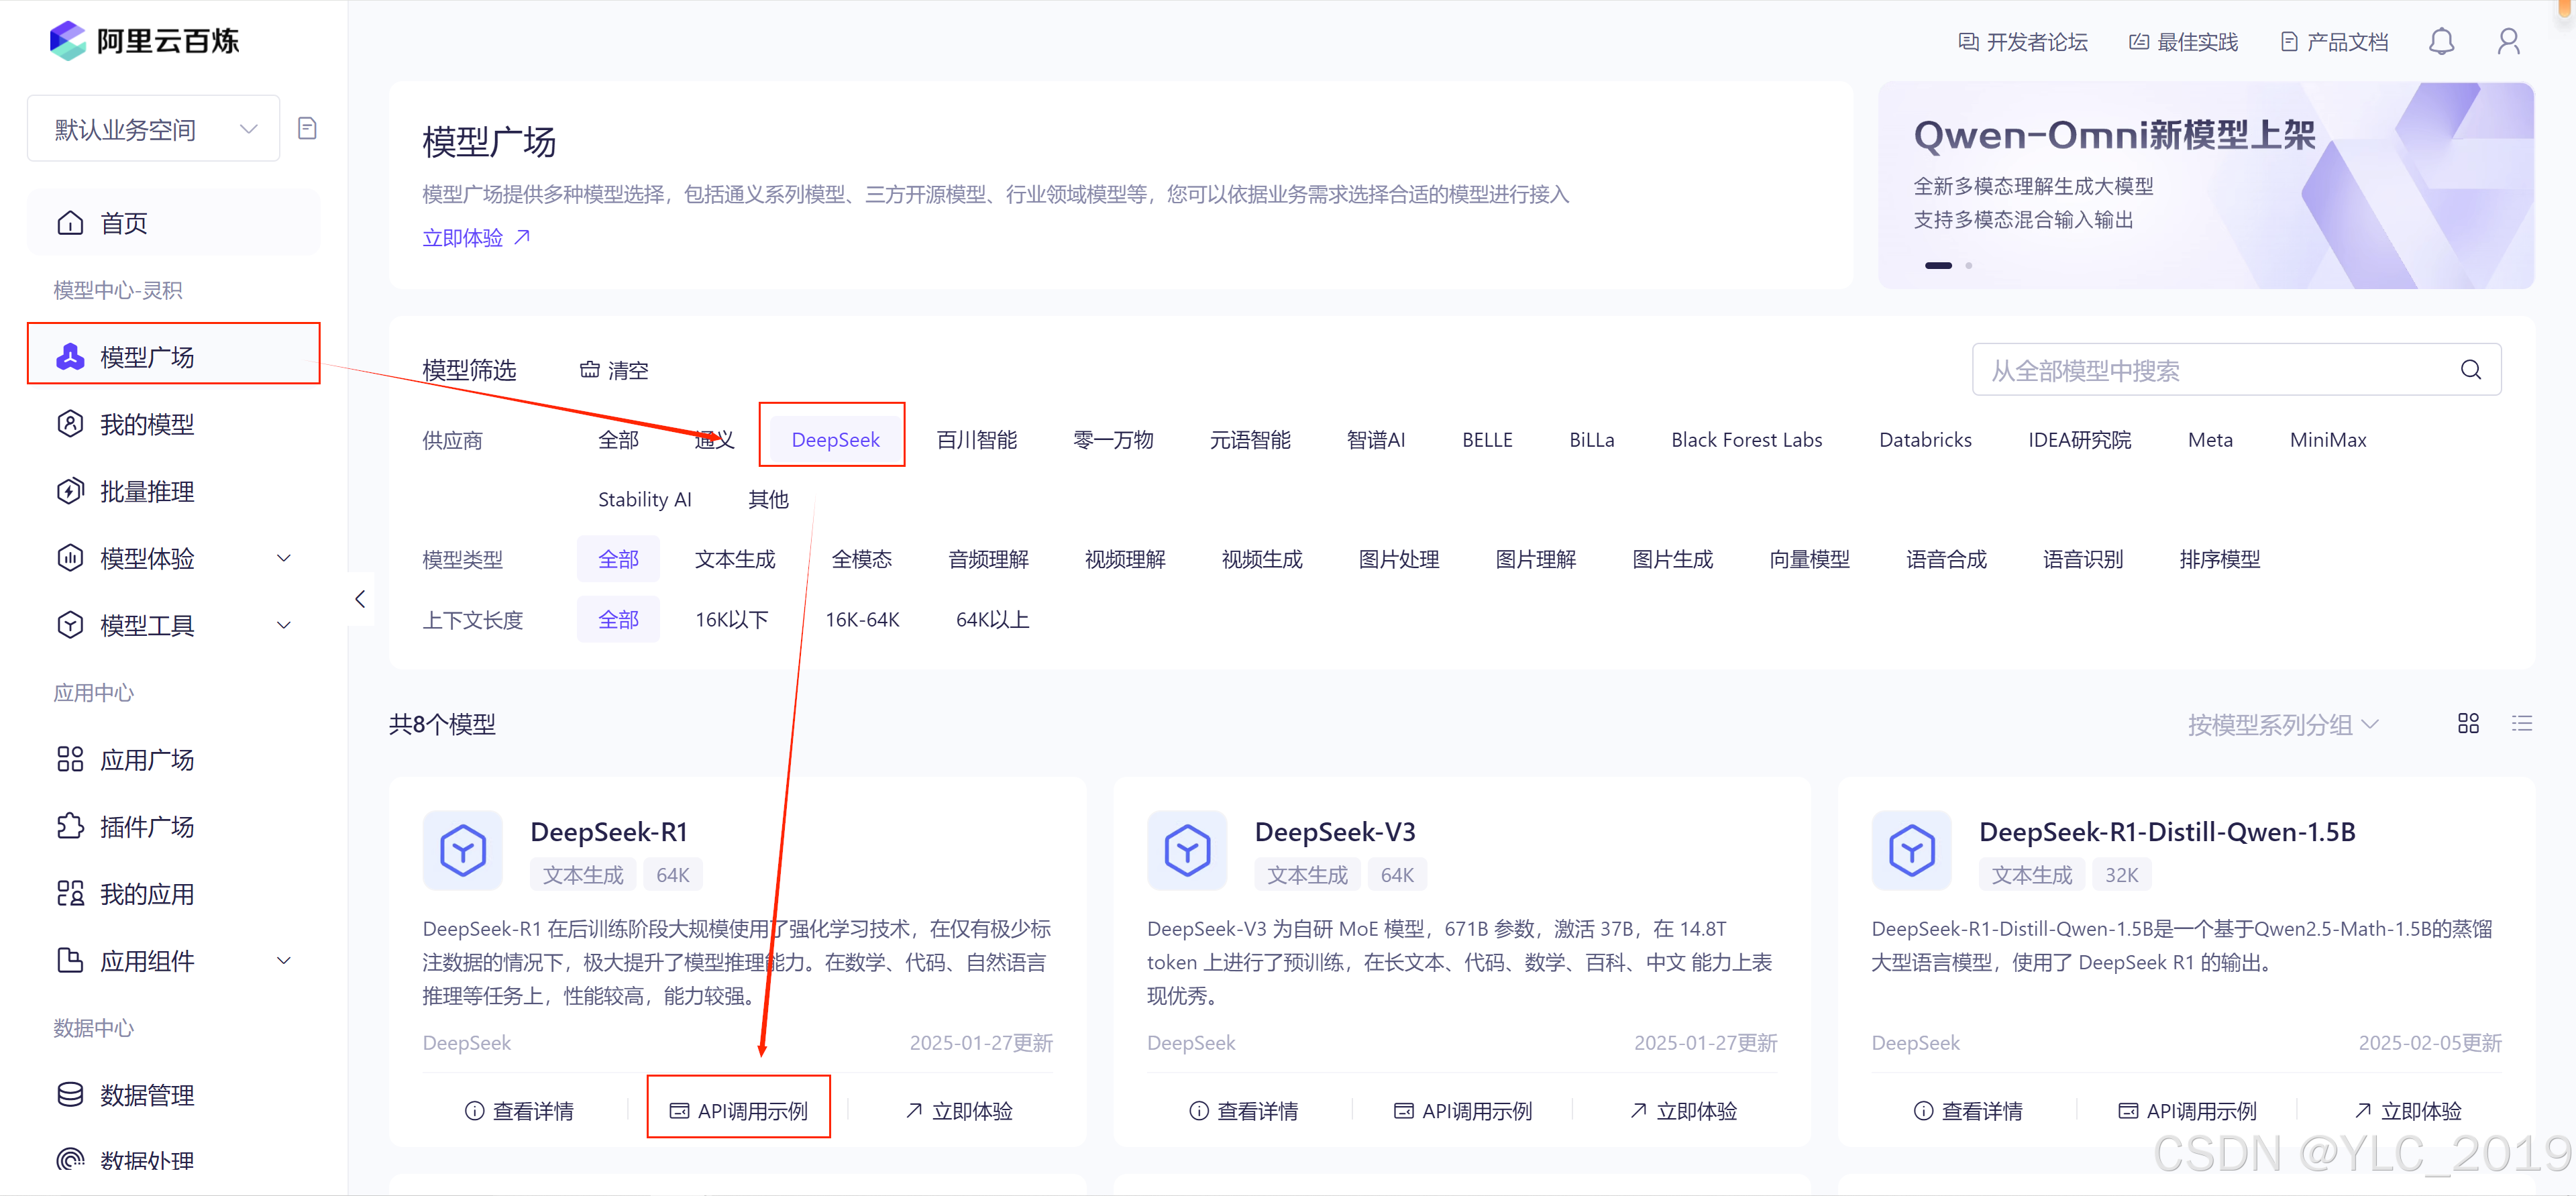2576x1196 pixels.
Task: Open 我的模型 in sidebar
Action: (x=147, y=424)
